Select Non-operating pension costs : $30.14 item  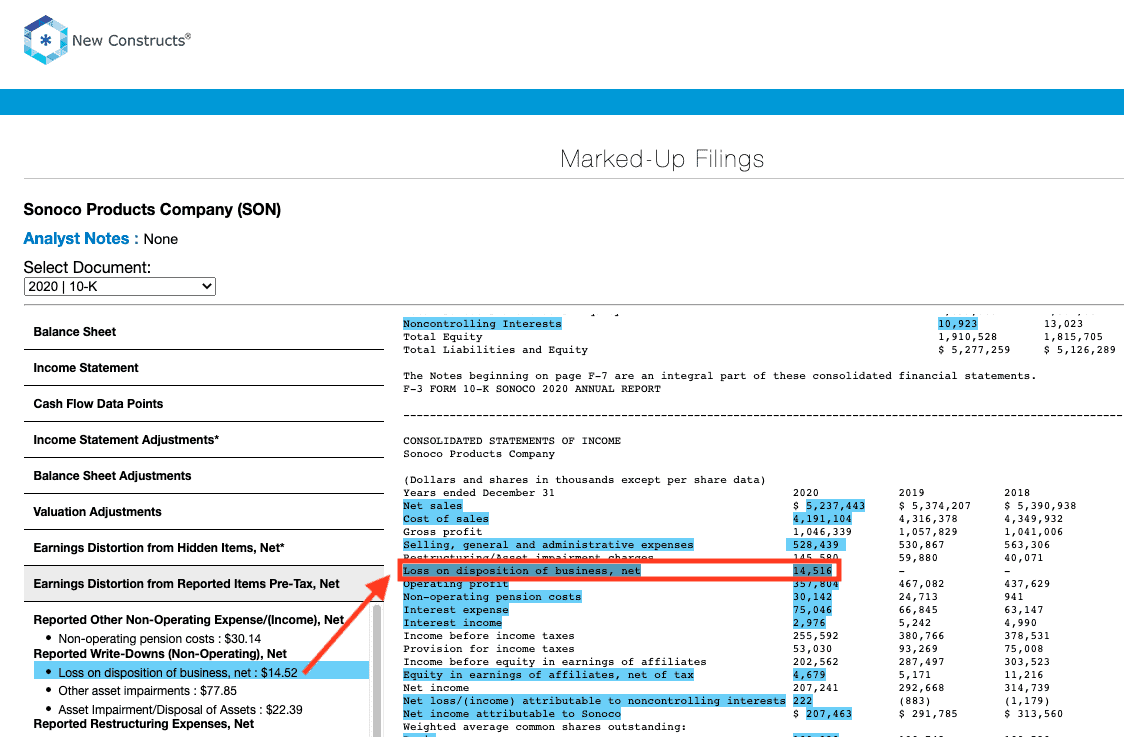[159, 638]
